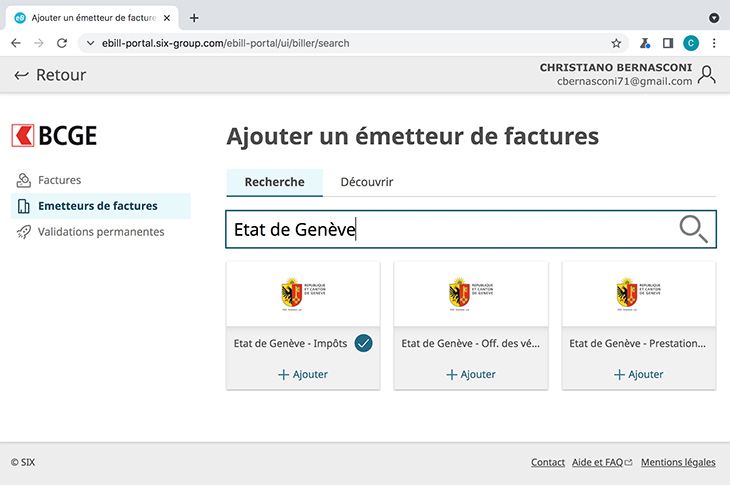
Task: Close the Ajouter un émetteur tab
Action: click(x=167, y=18)
